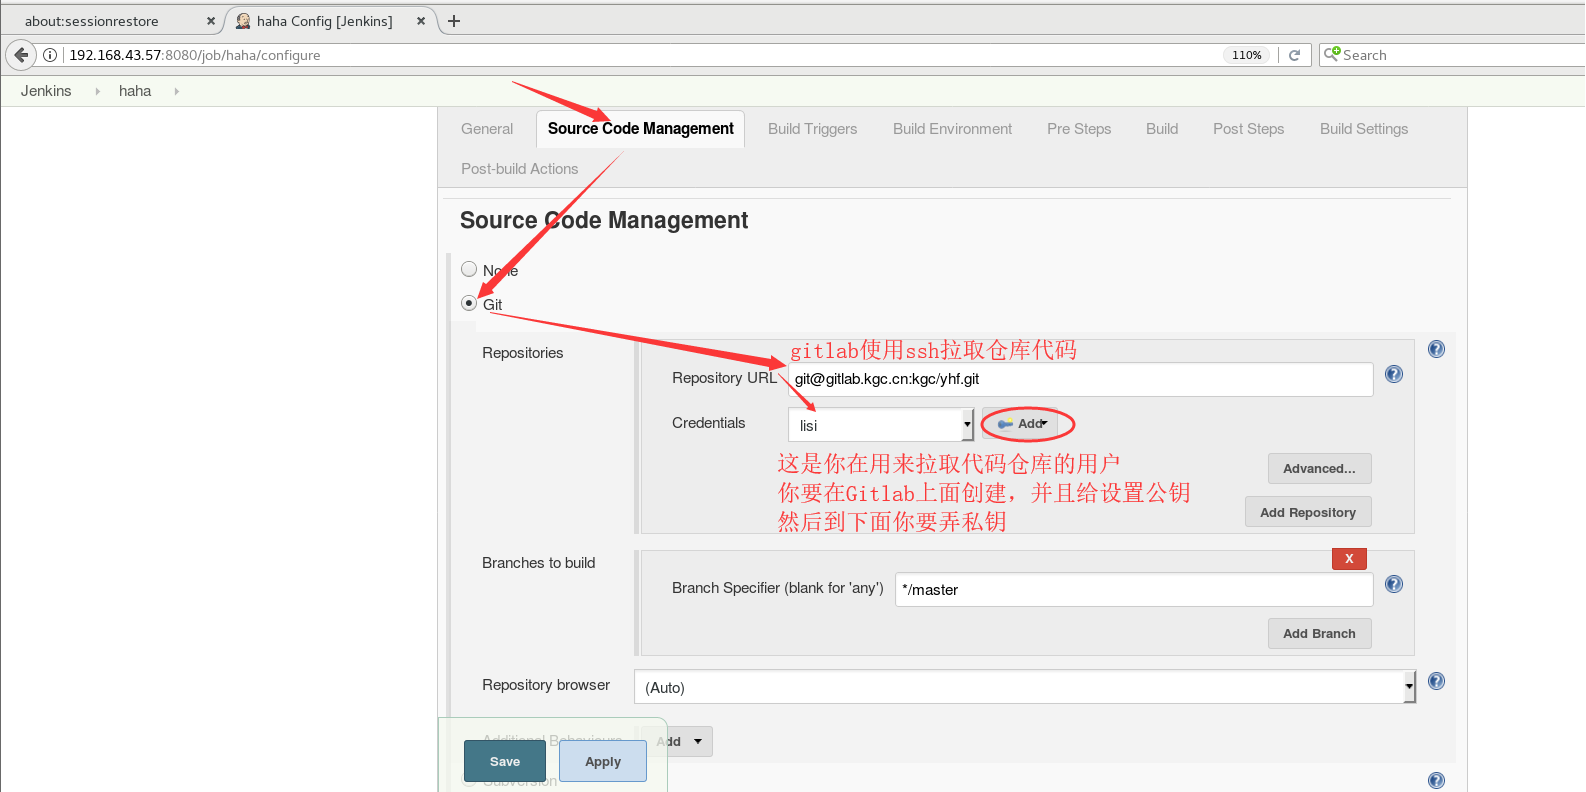1586x792 pixels.
Task: Delete the branch with the red X button
Action: point(1349,559)
